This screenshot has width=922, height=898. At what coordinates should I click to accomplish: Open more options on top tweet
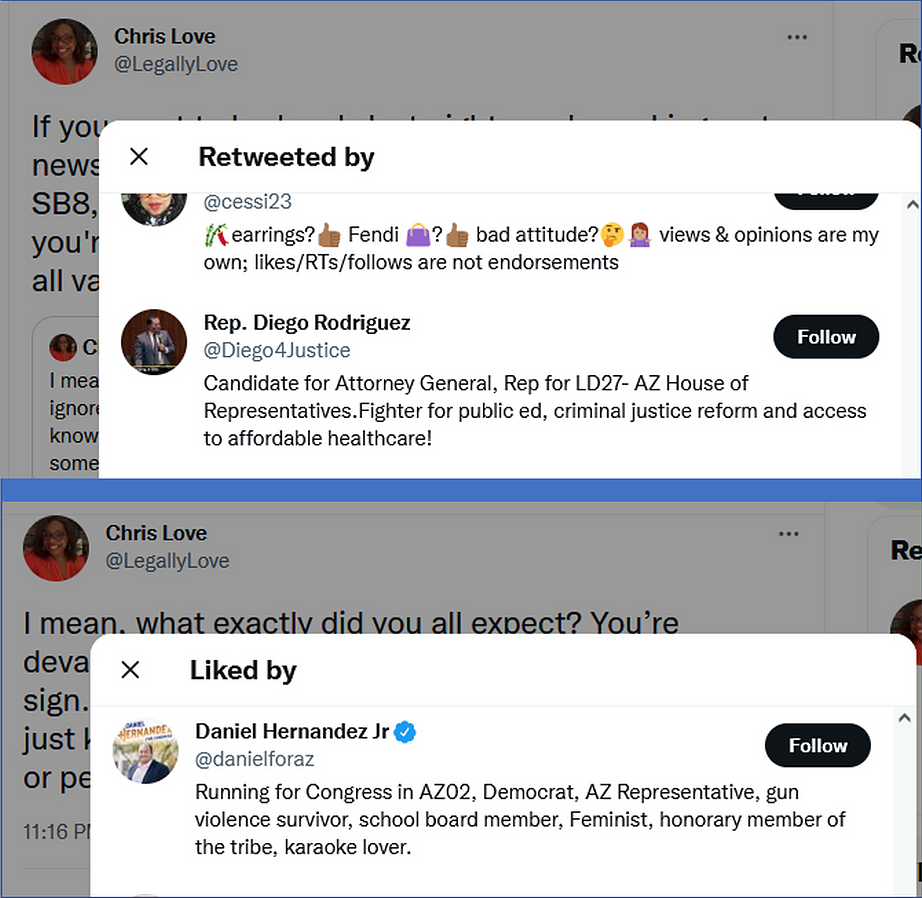[797, 37]
